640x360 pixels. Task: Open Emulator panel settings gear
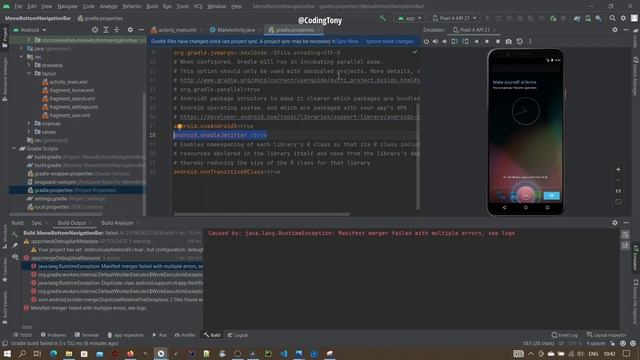click(615, 30)
